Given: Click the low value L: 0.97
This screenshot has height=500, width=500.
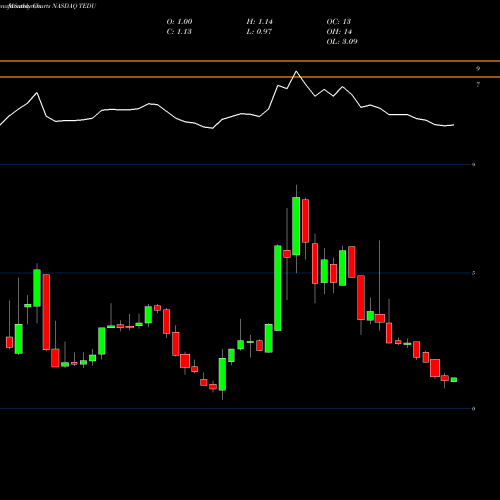Looking at the screenshot, I should click(259, 32).
